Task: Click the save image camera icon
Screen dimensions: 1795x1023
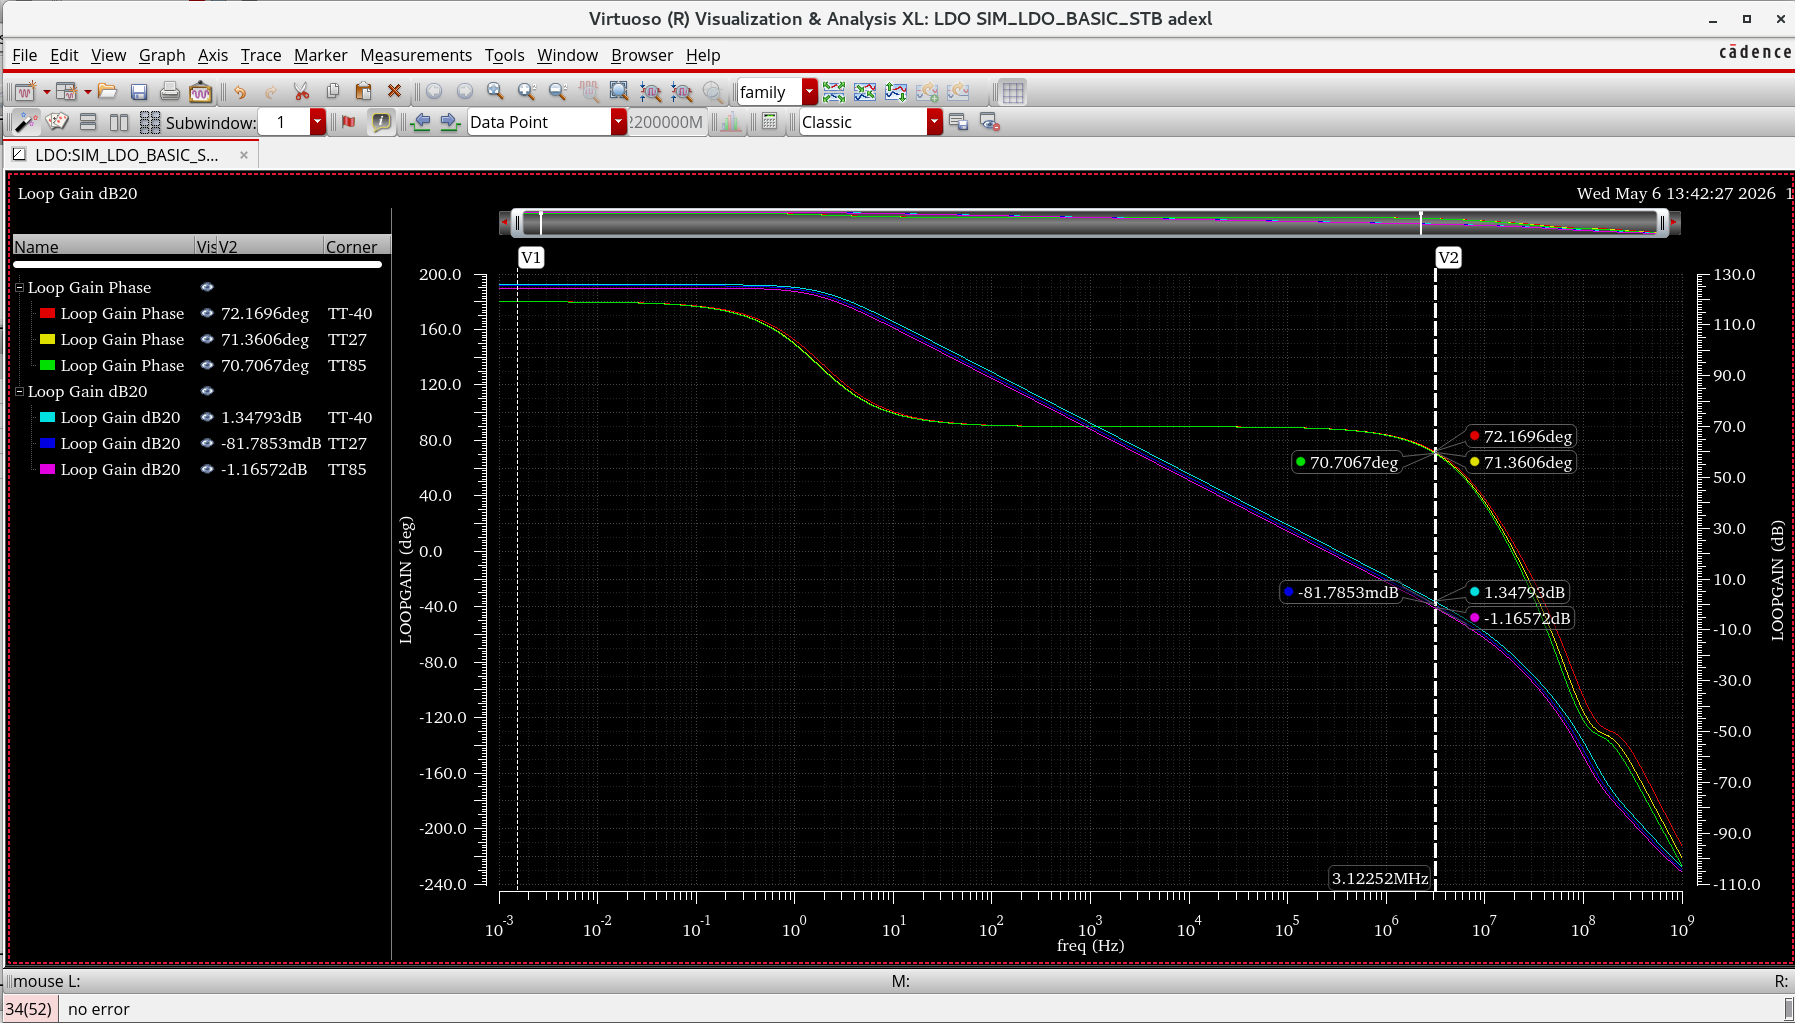Action: point(201,92)
